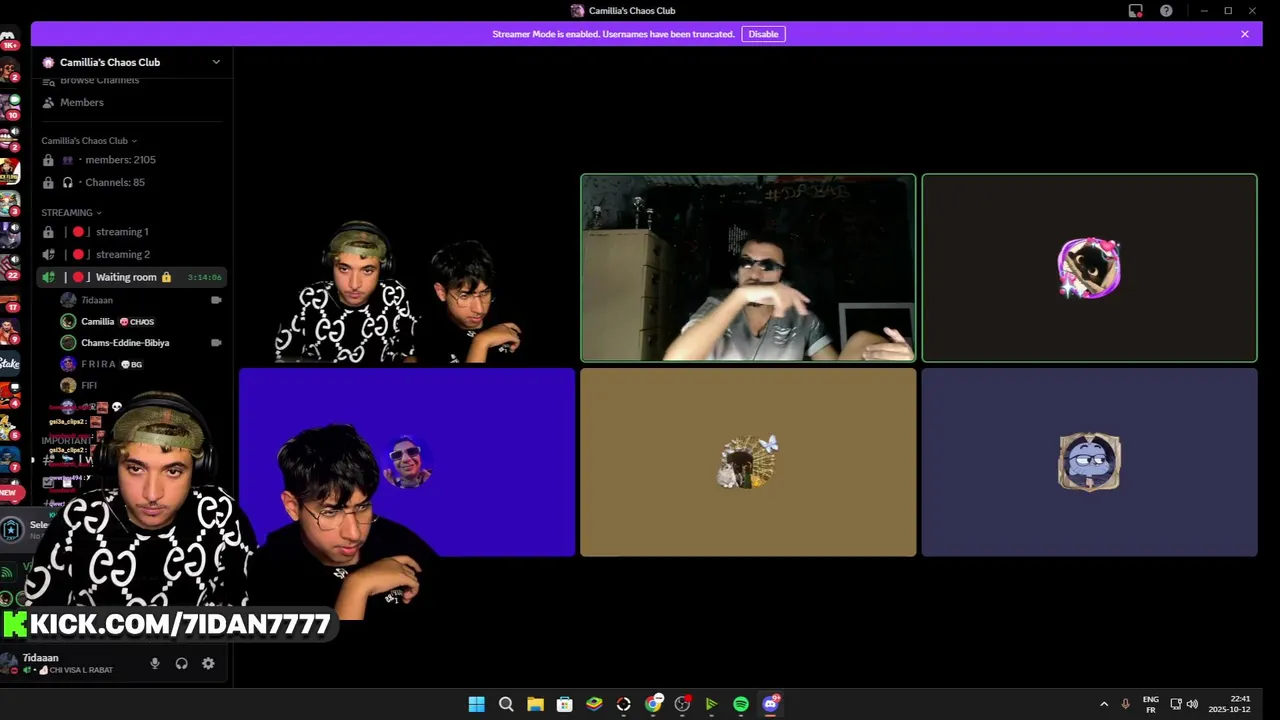Open BlueStacks from taskbar
The image size is (1280, 720).
[x=594, y=704]
